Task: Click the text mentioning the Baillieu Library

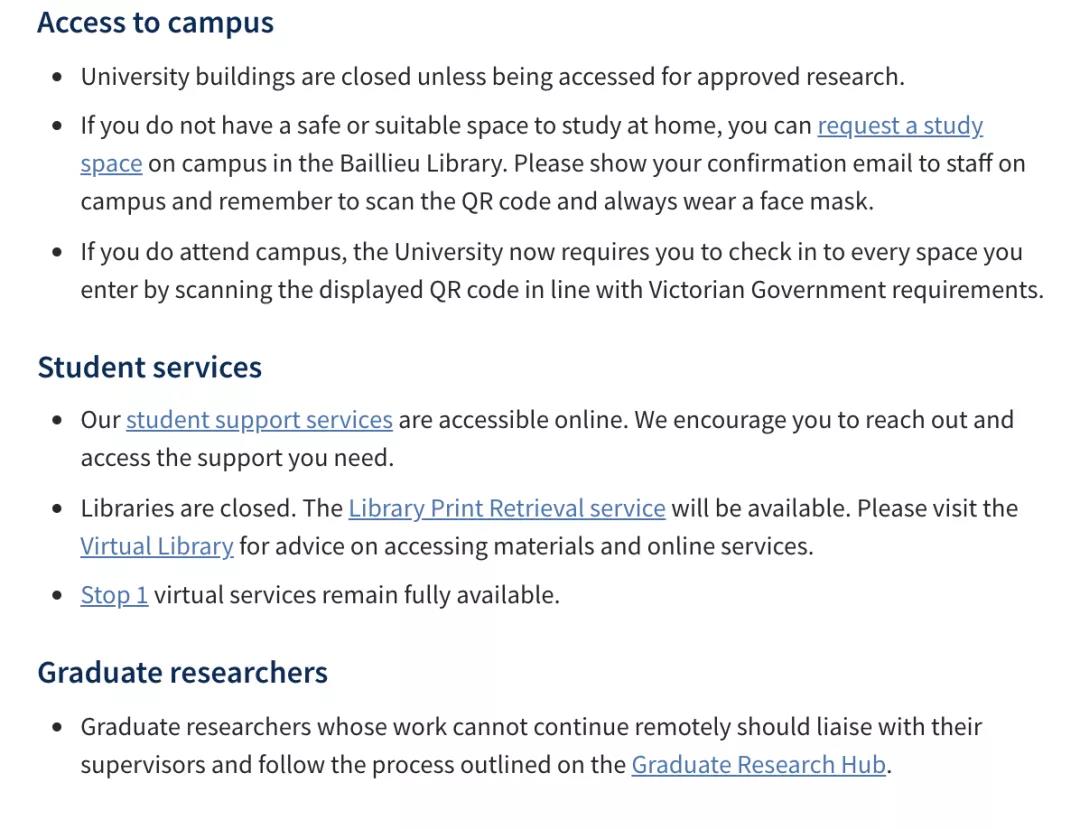Action: coord(327,164)
